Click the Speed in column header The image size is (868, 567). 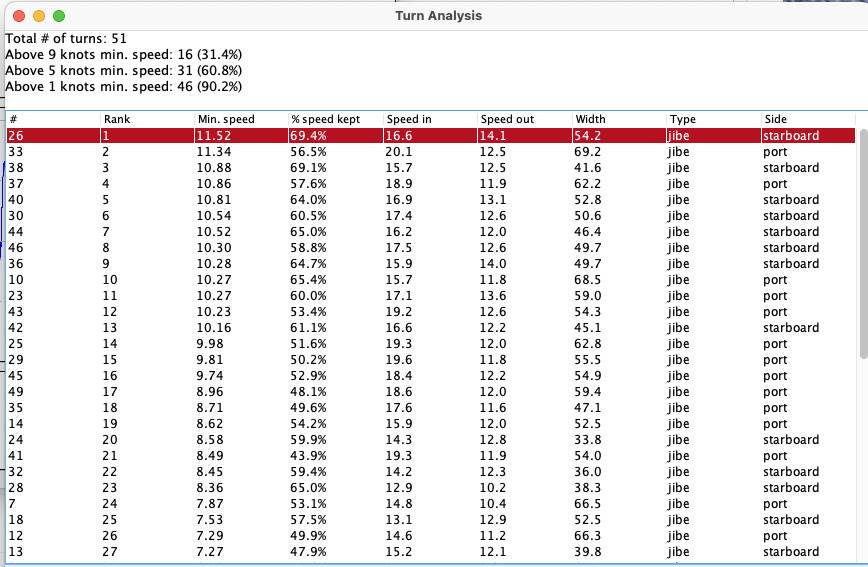click(409, 119)
